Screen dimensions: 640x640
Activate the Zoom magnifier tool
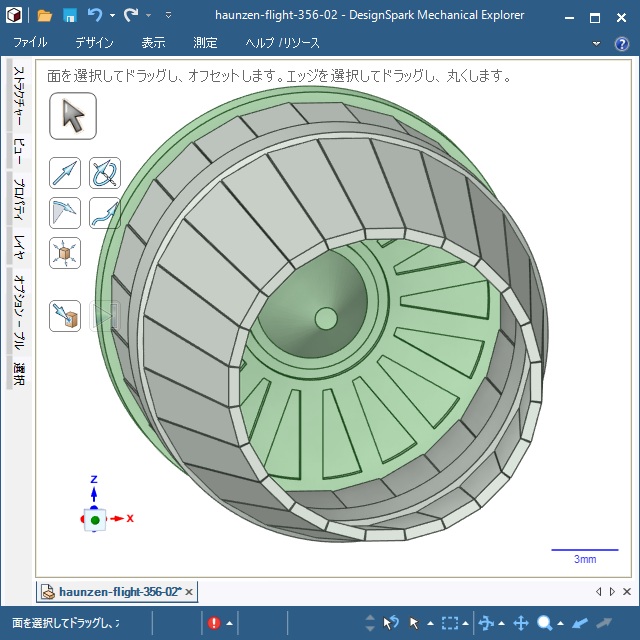pyautogui.click(x=544, y=623)
